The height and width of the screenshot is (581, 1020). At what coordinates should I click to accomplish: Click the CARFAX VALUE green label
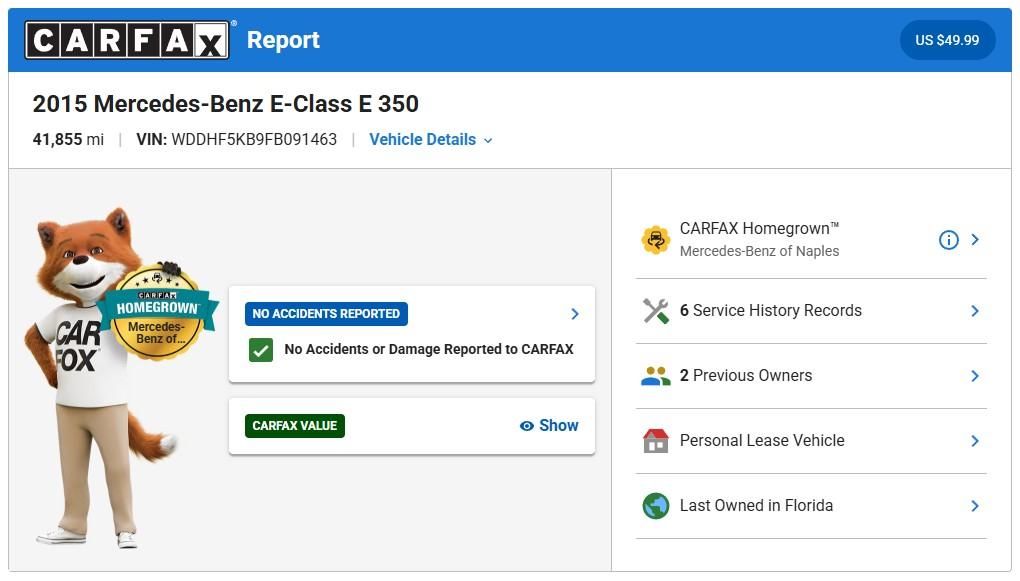click(295, 426)
